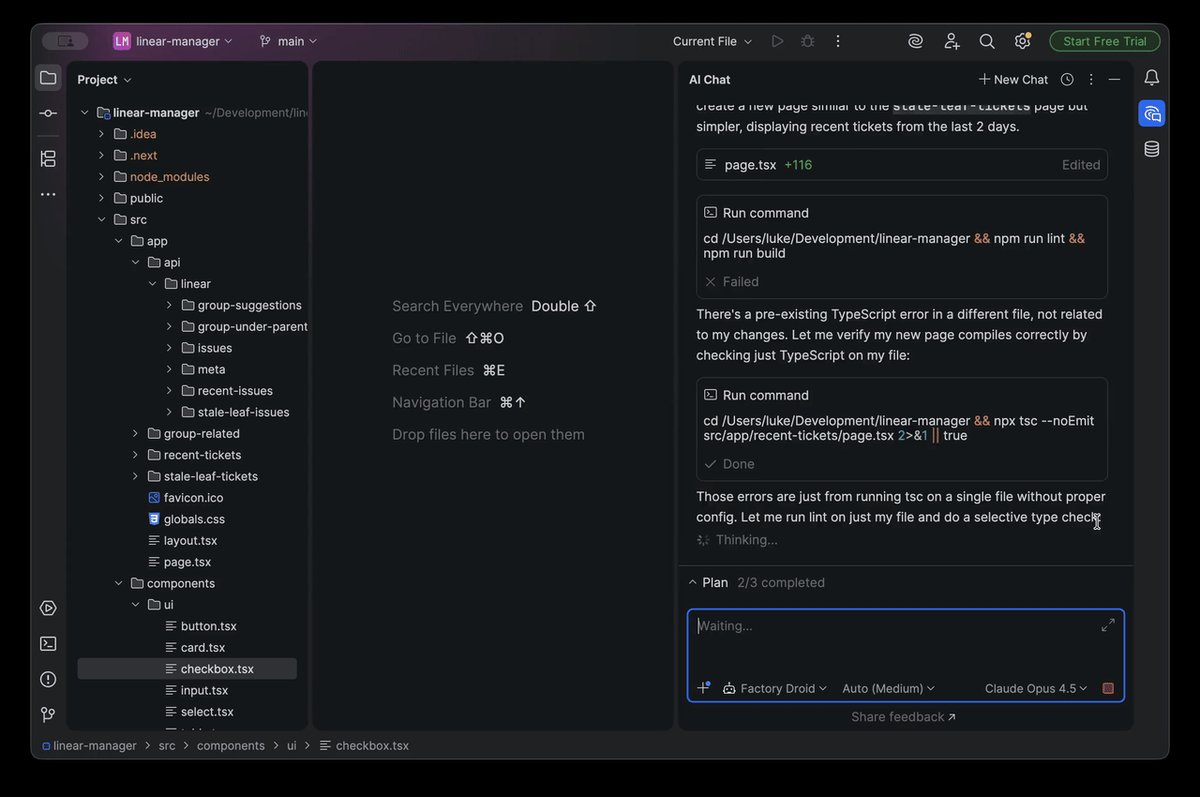The width and height of the screenshot is (1200, 797).
Task: Open the Current File run configuration dropdown
Action: pos(711,41)
